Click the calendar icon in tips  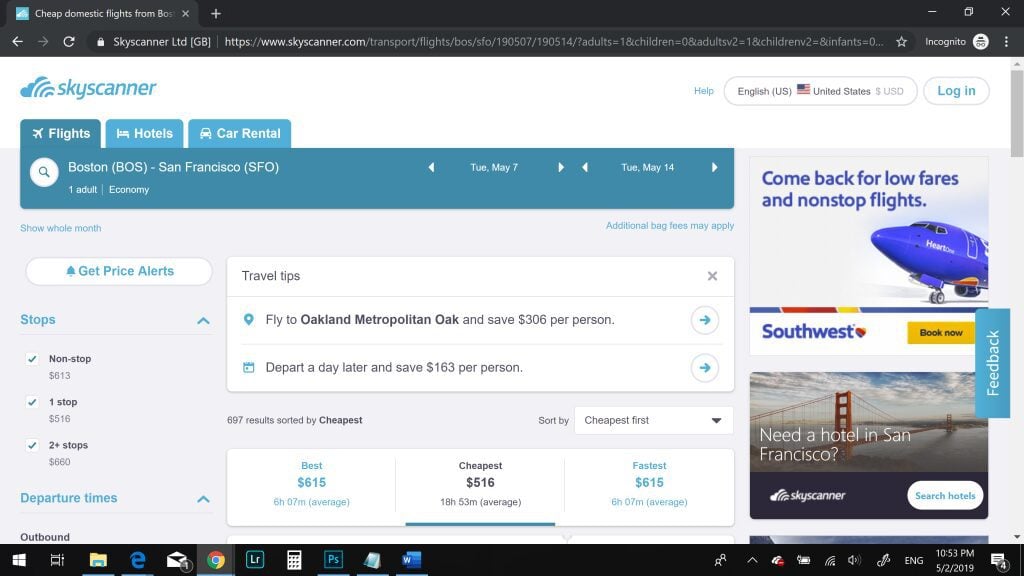pos(249,367)
